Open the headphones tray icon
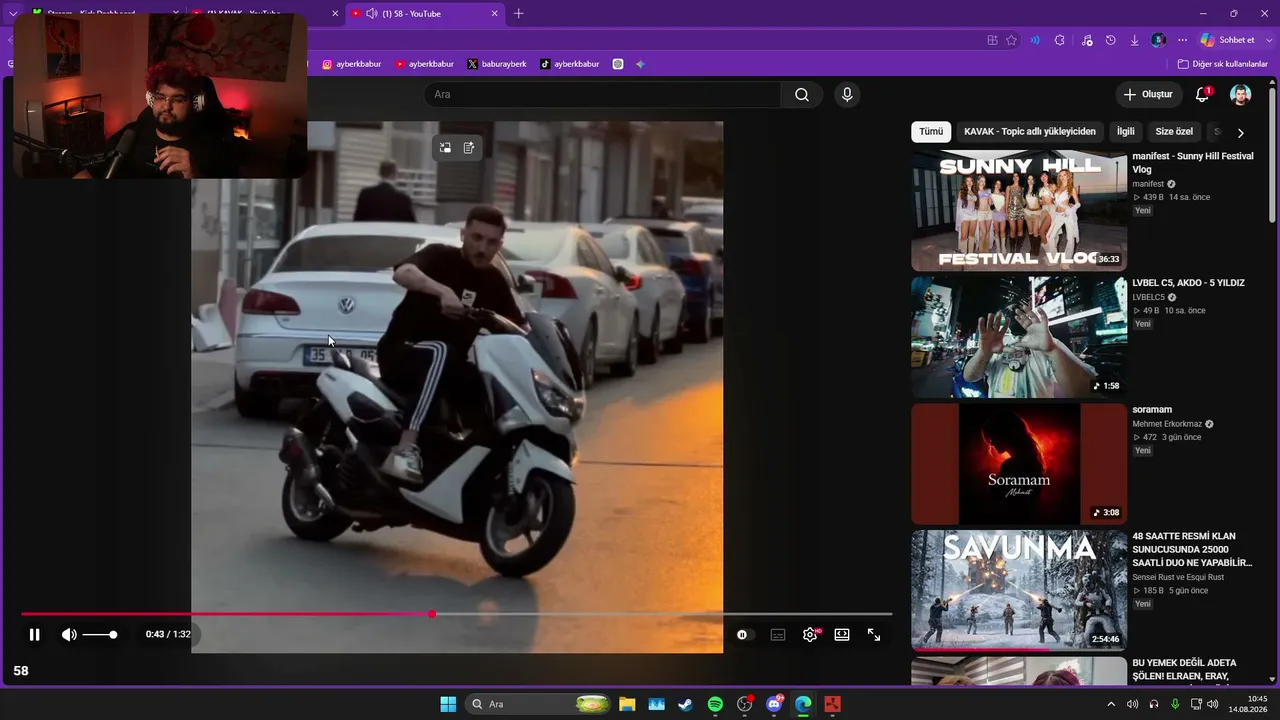1280x720 pixels. click(x=1154, y=704)
